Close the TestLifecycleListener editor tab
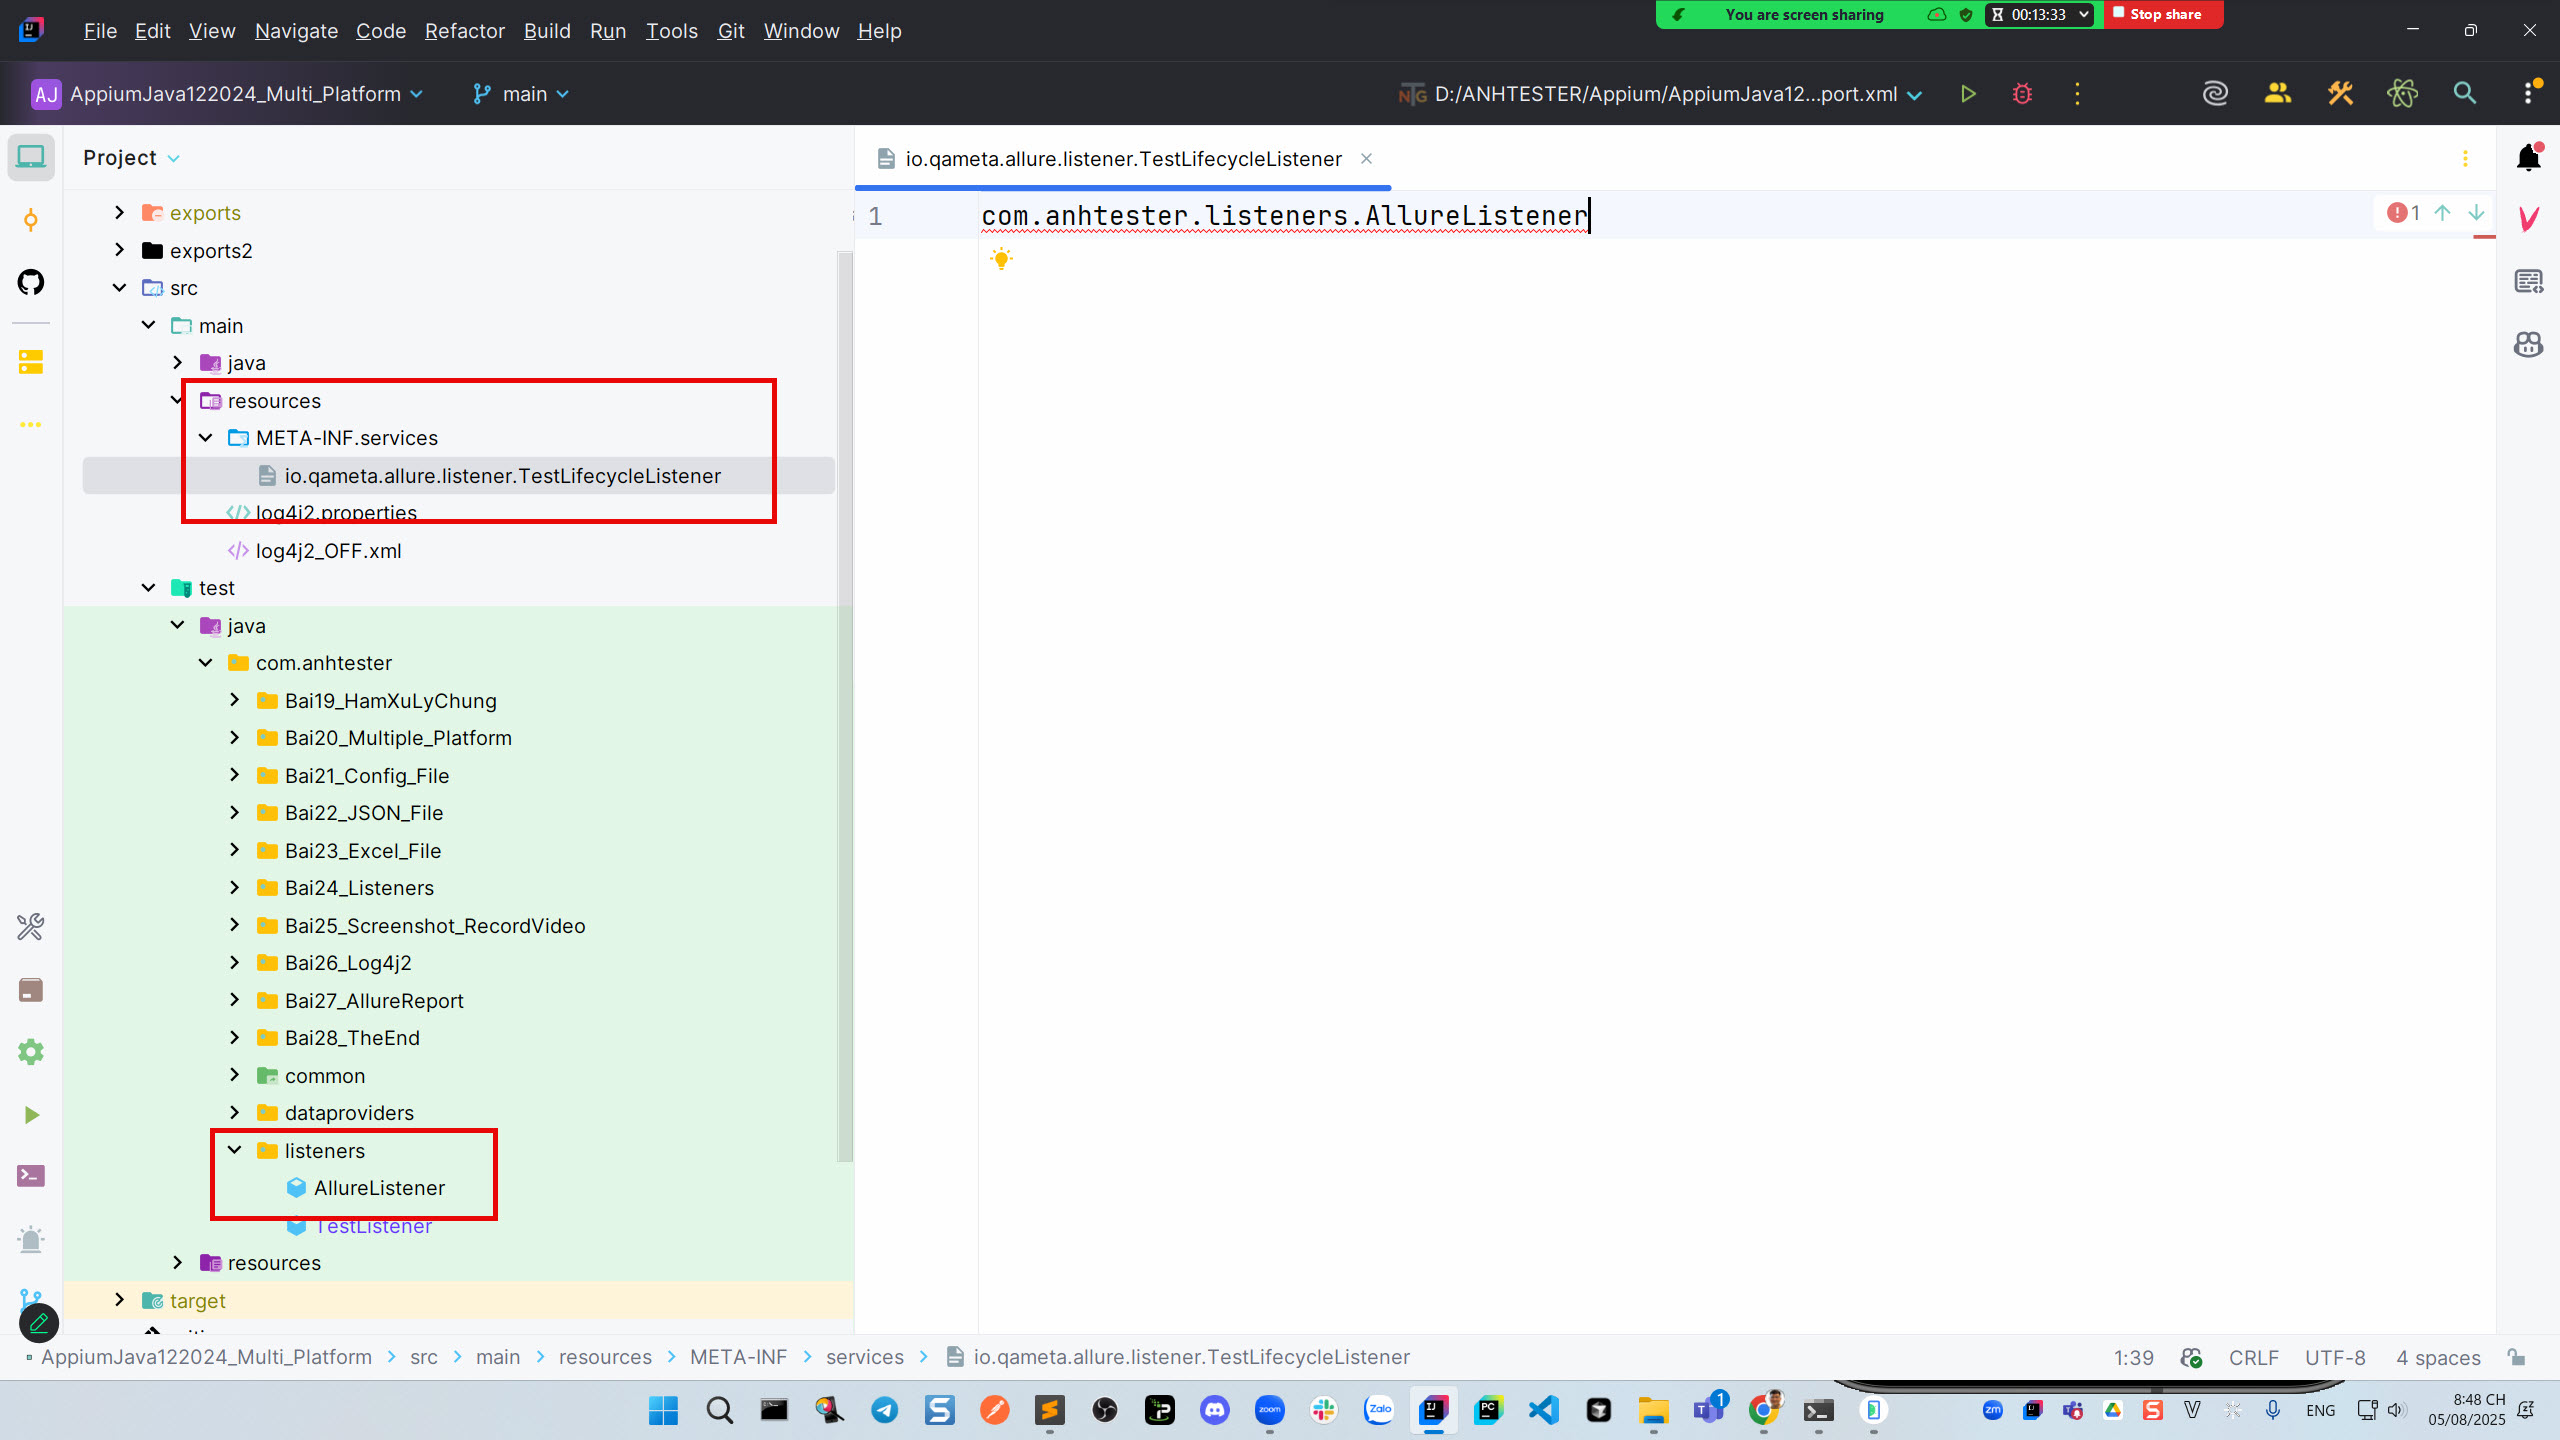The width and height of the screenshot is (2560, 1440). point(1366,159)
